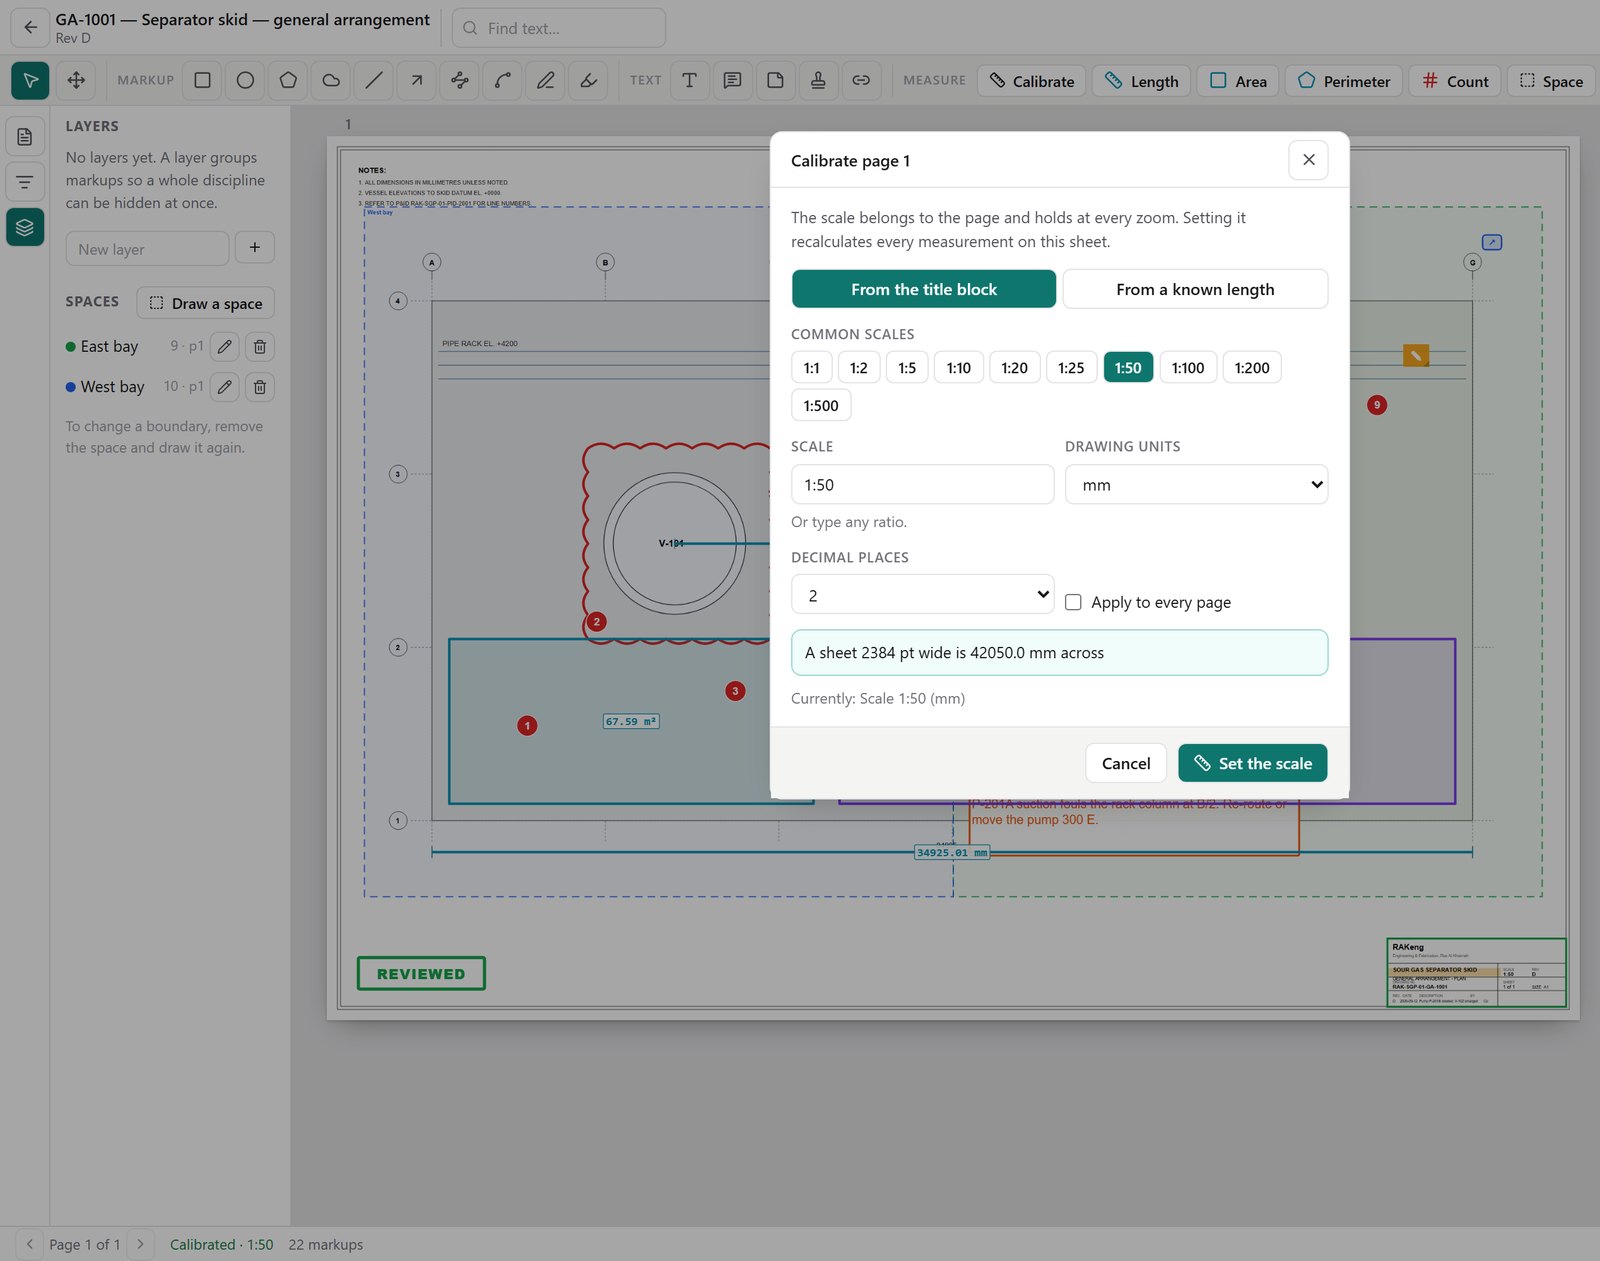1600x1261 pixels.
Task: Select the stamp tool
Action: 818,80
